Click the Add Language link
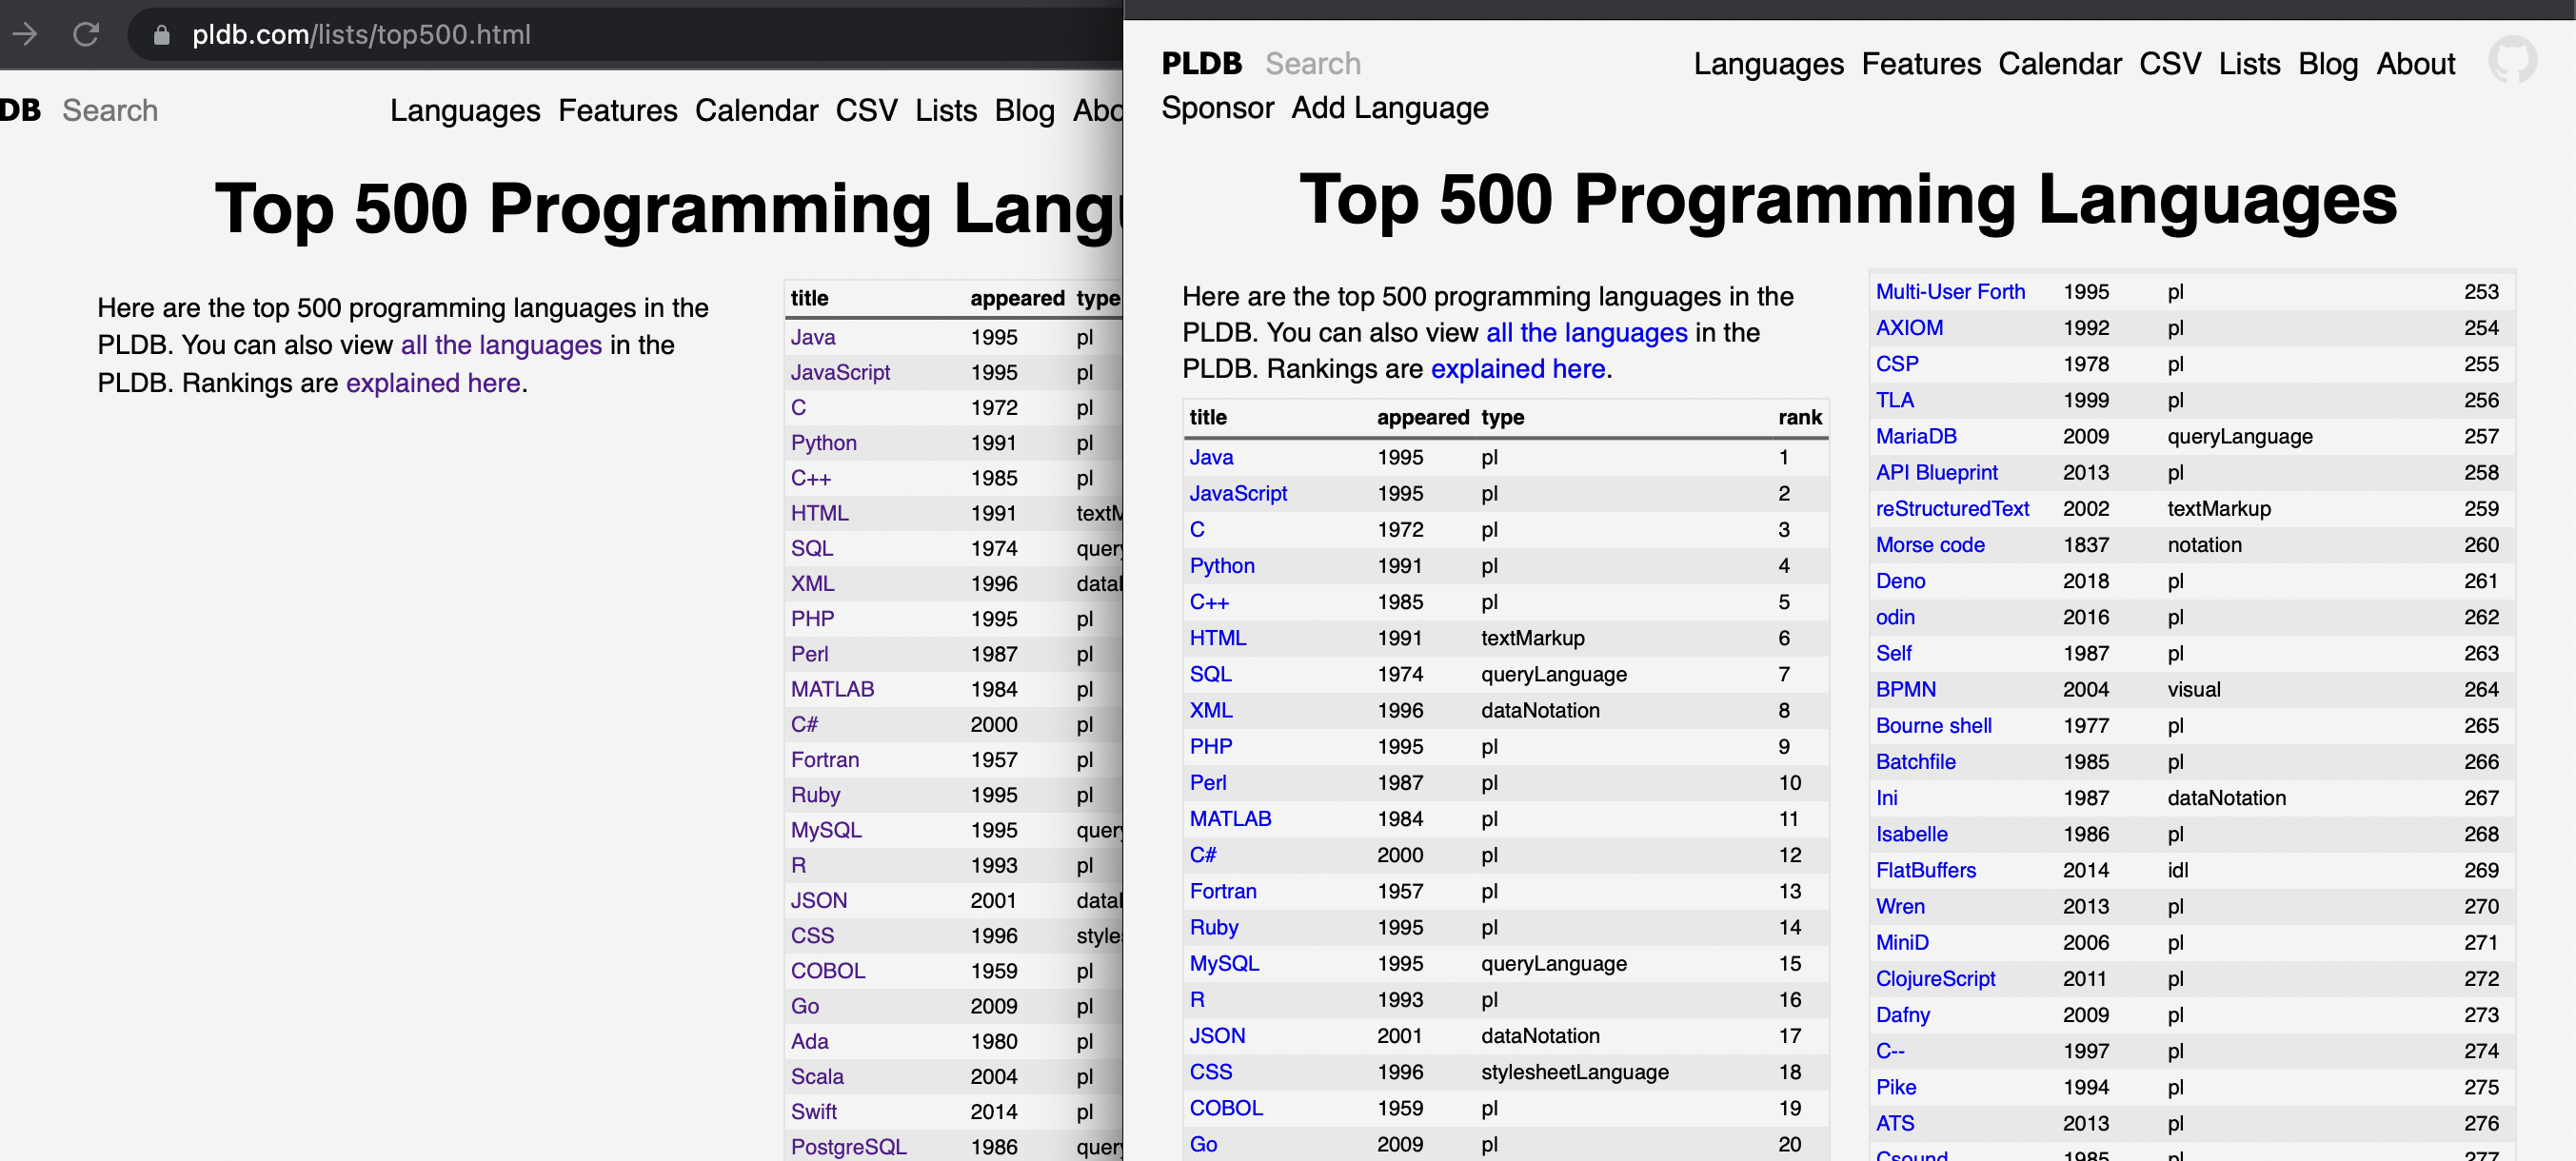Viewport: 2576px width, 1161px height. (1389, 107)
